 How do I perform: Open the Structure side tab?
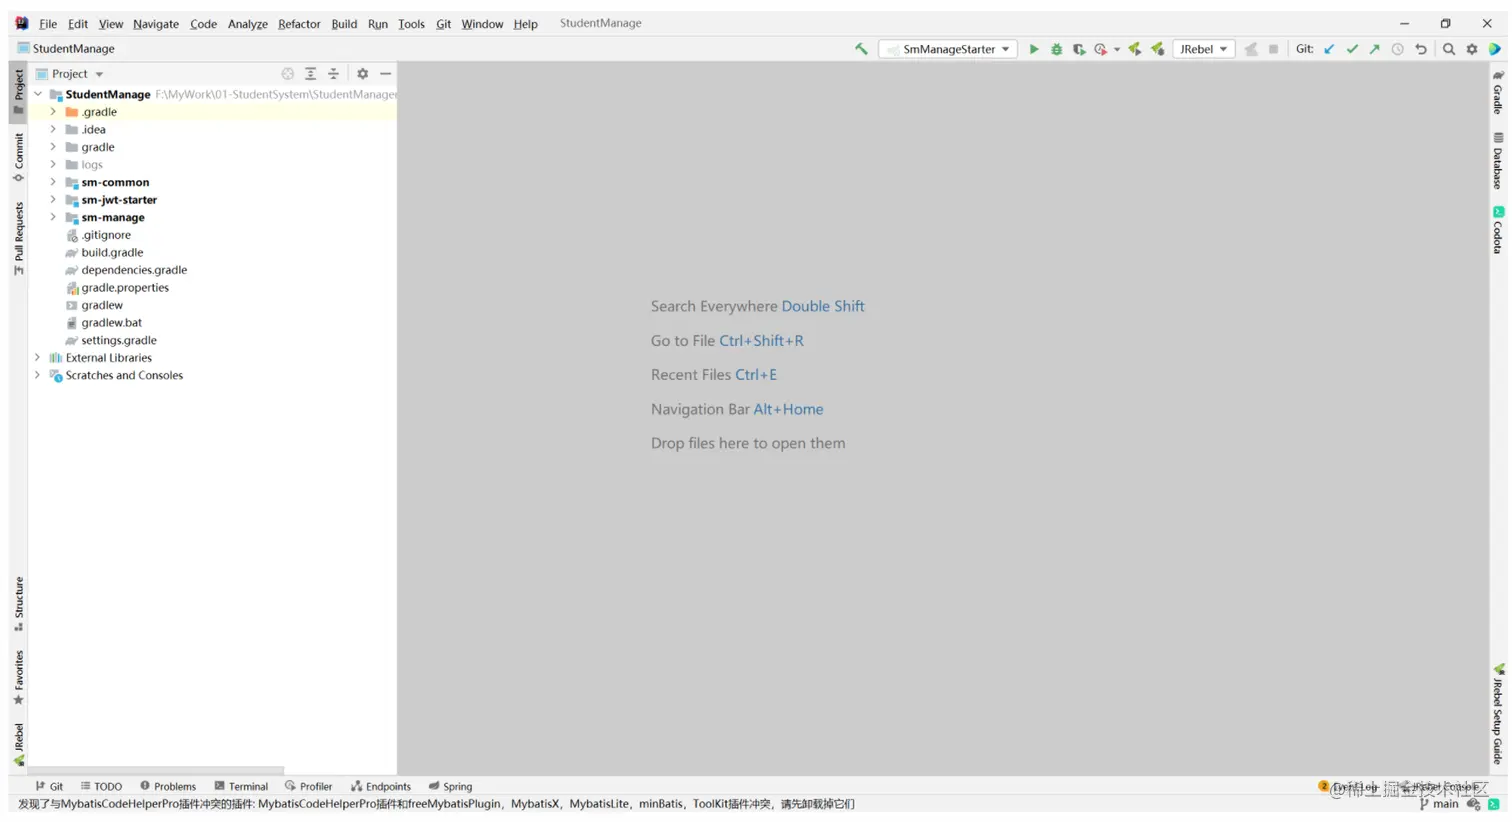pos(18,604)
